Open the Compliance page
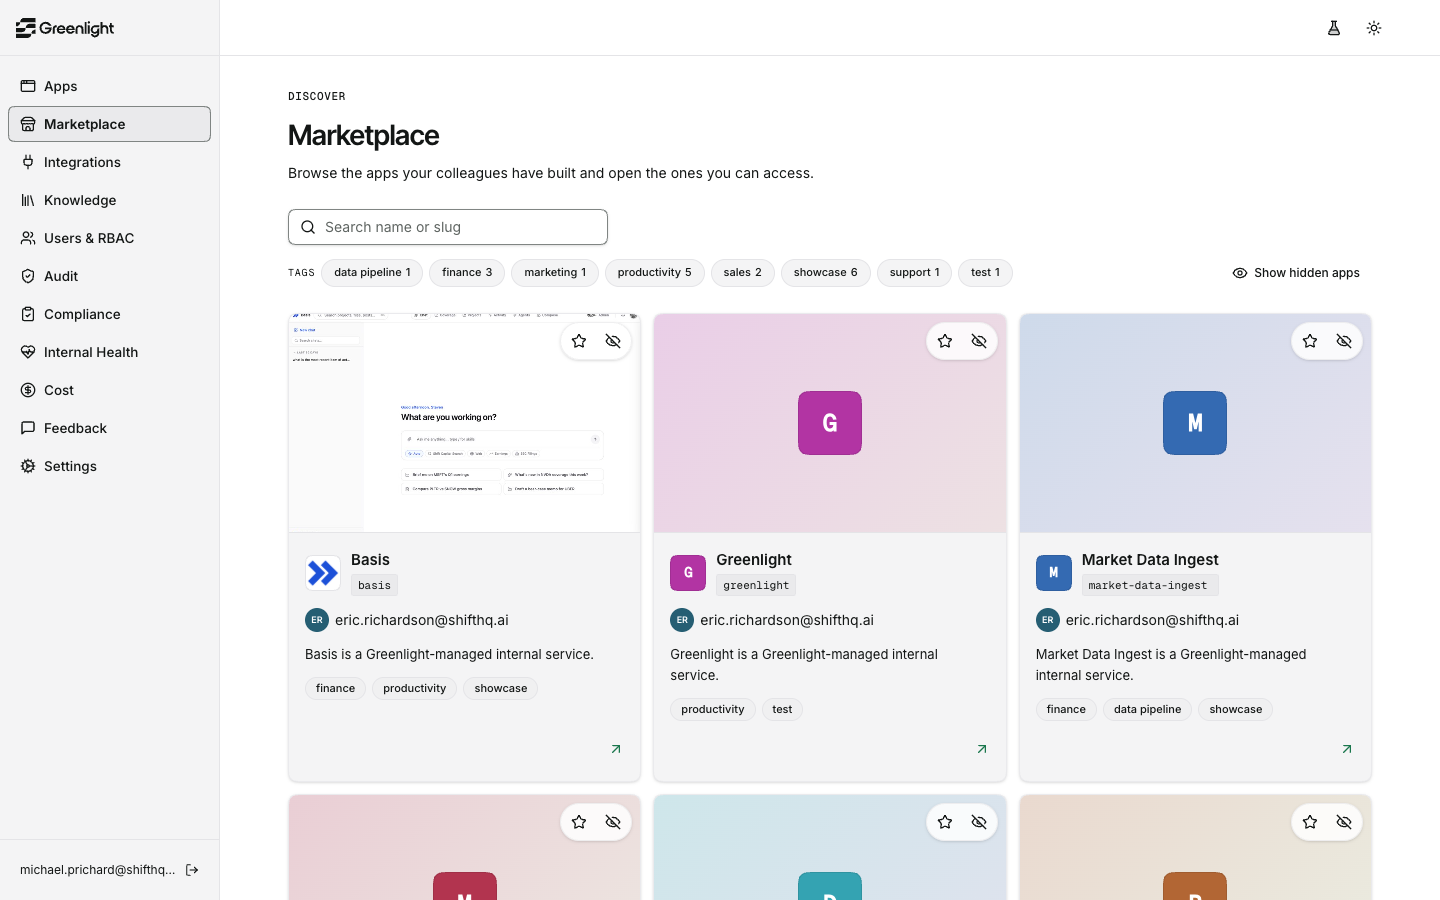Viewport: 1440px width, 900px height. pyautogui.click(x=109, y=314)
